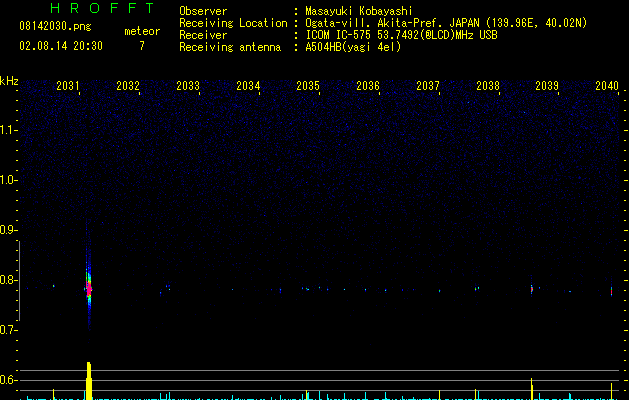Click the timestamp 02.08.14 20:30
The height and width of the screenshot is (400, 629).
click(61, 46)
